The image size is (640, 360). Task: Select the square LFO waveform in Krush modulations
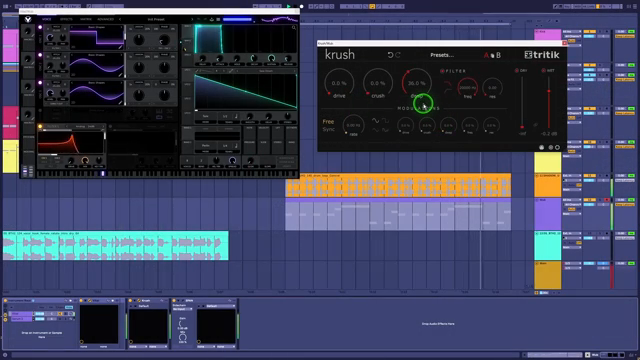[x=385, y=121]
